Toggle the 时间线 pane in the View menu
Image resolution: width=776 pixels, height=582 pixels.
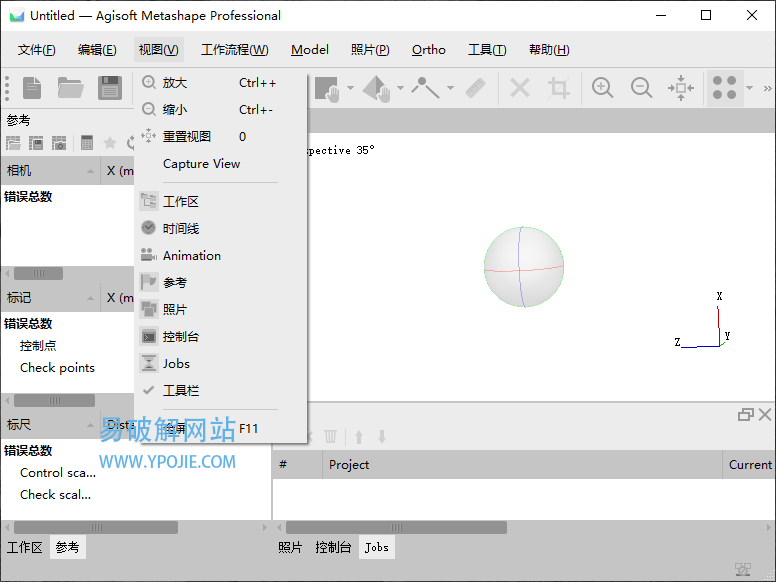[x=220, y=228]
